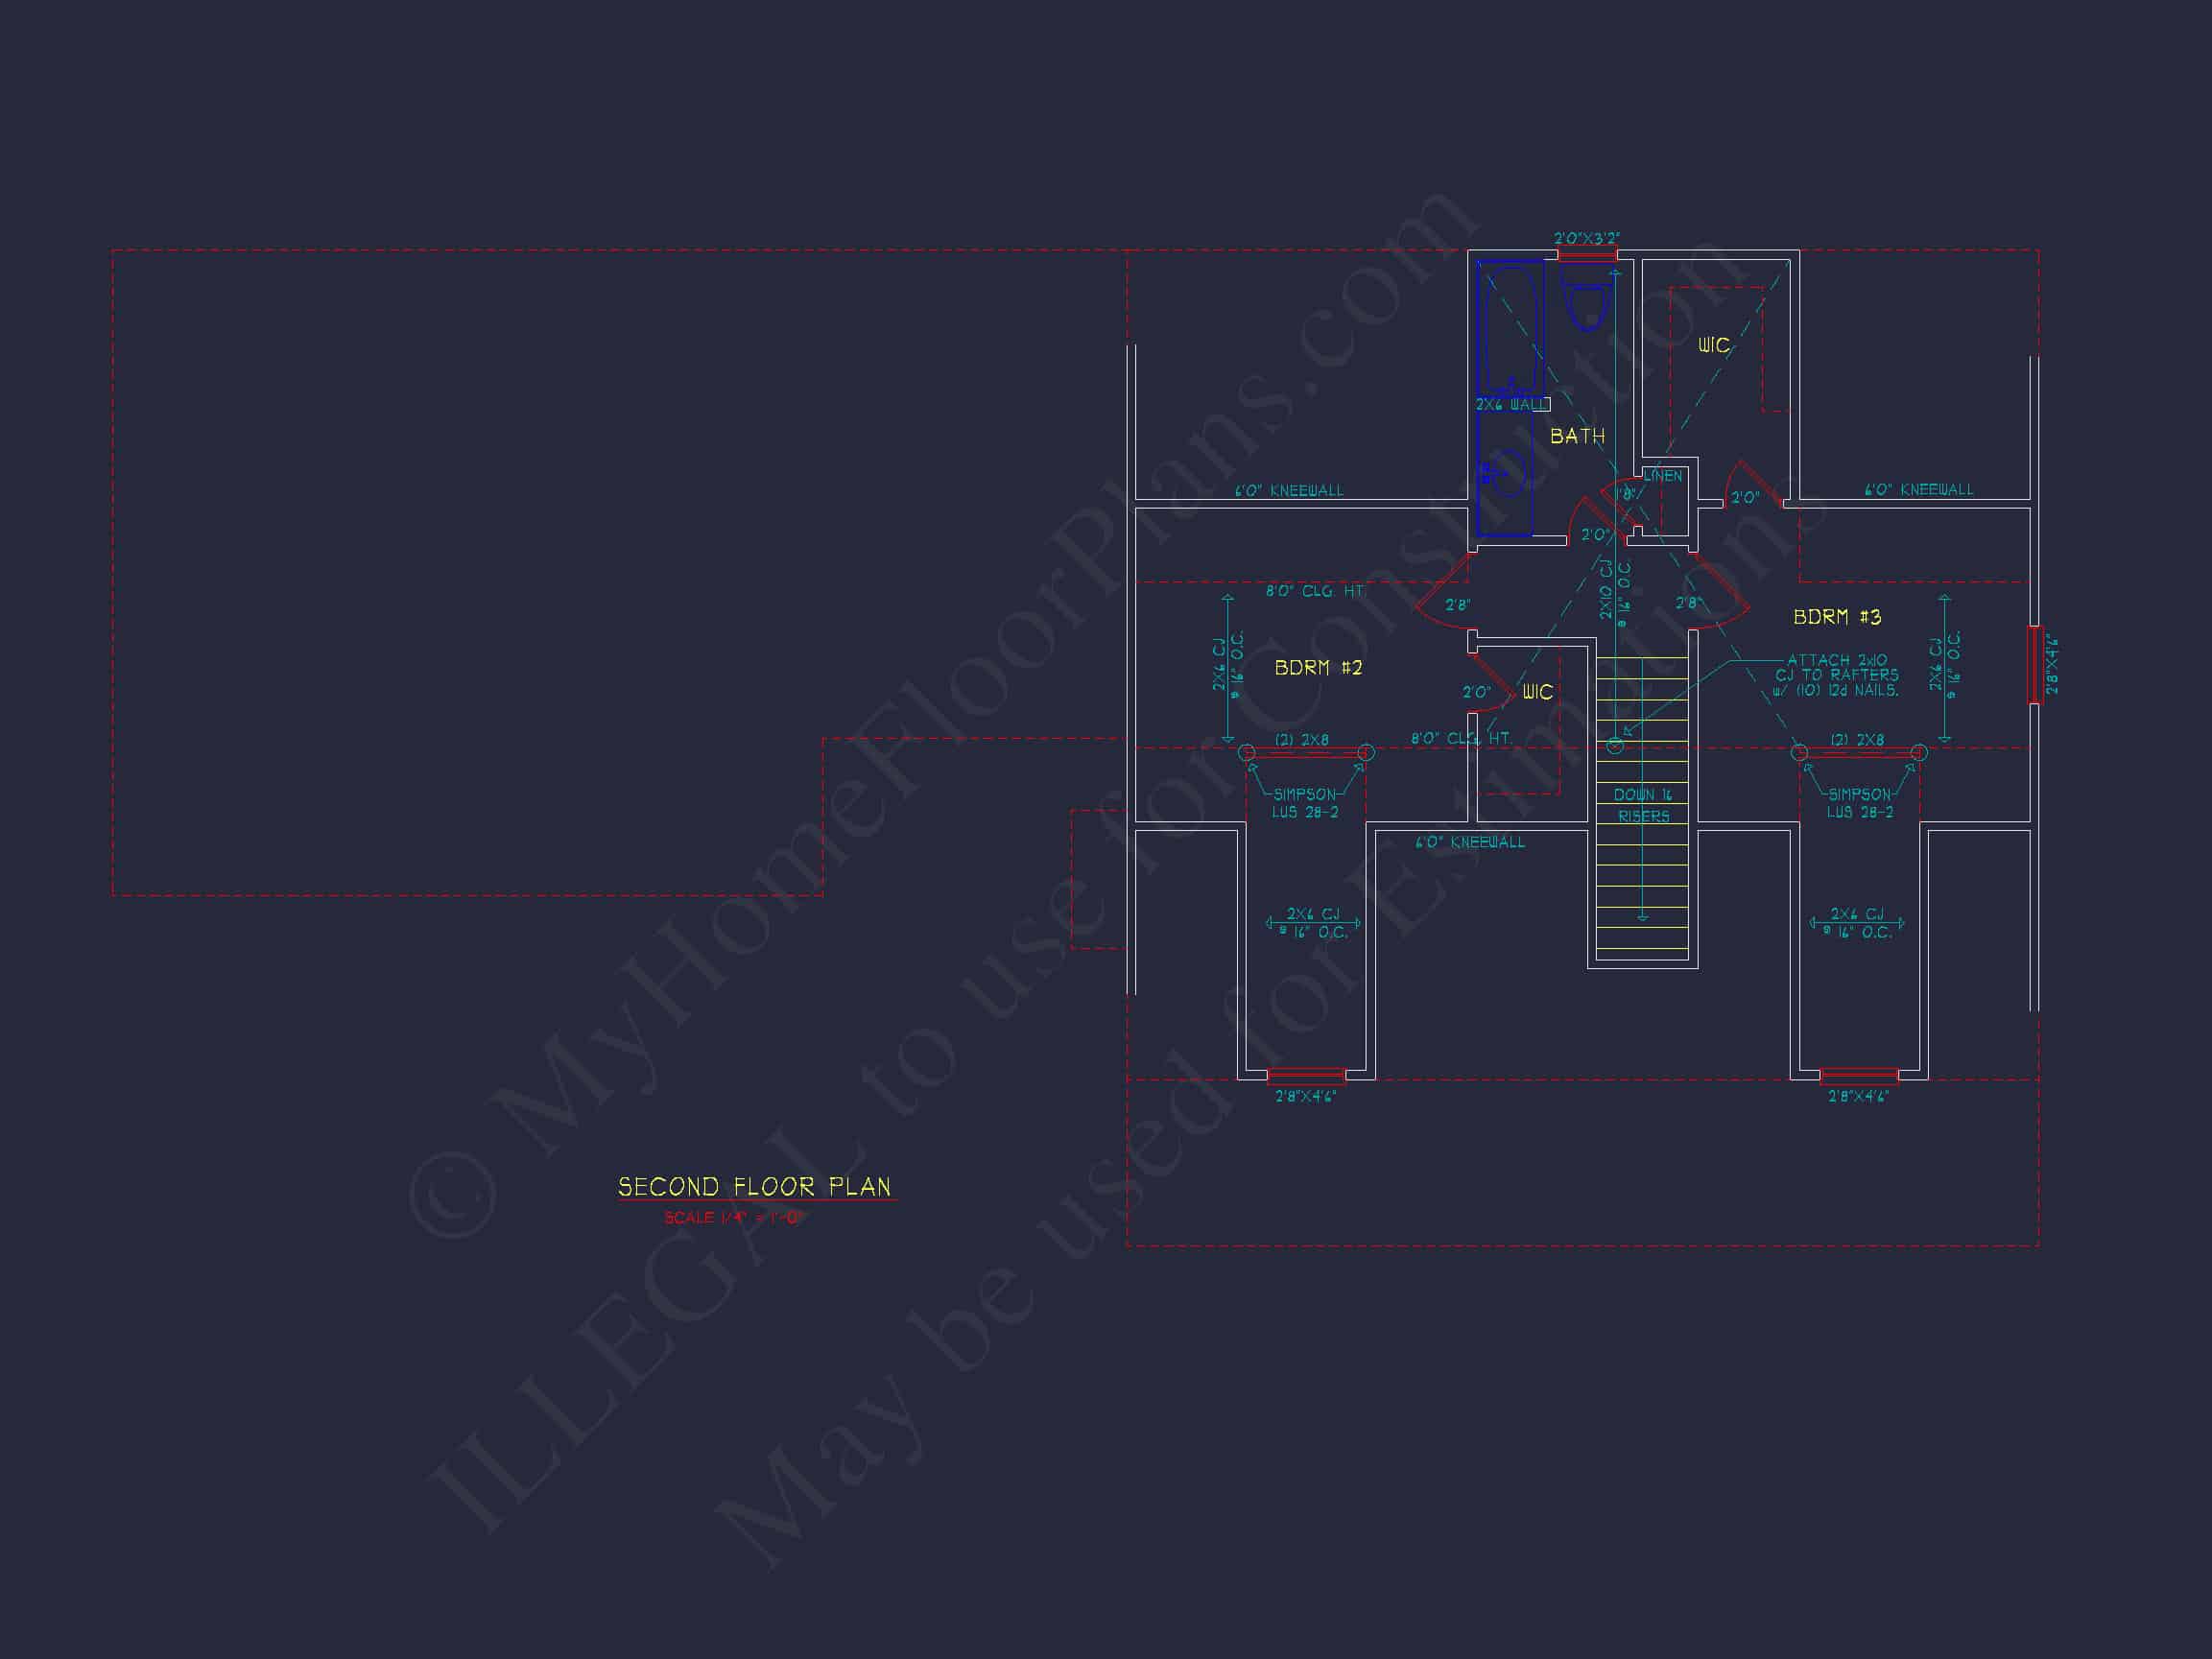Click the 6'0" KNEEWALL label above BDRM #3

(x=1918, y=489)
